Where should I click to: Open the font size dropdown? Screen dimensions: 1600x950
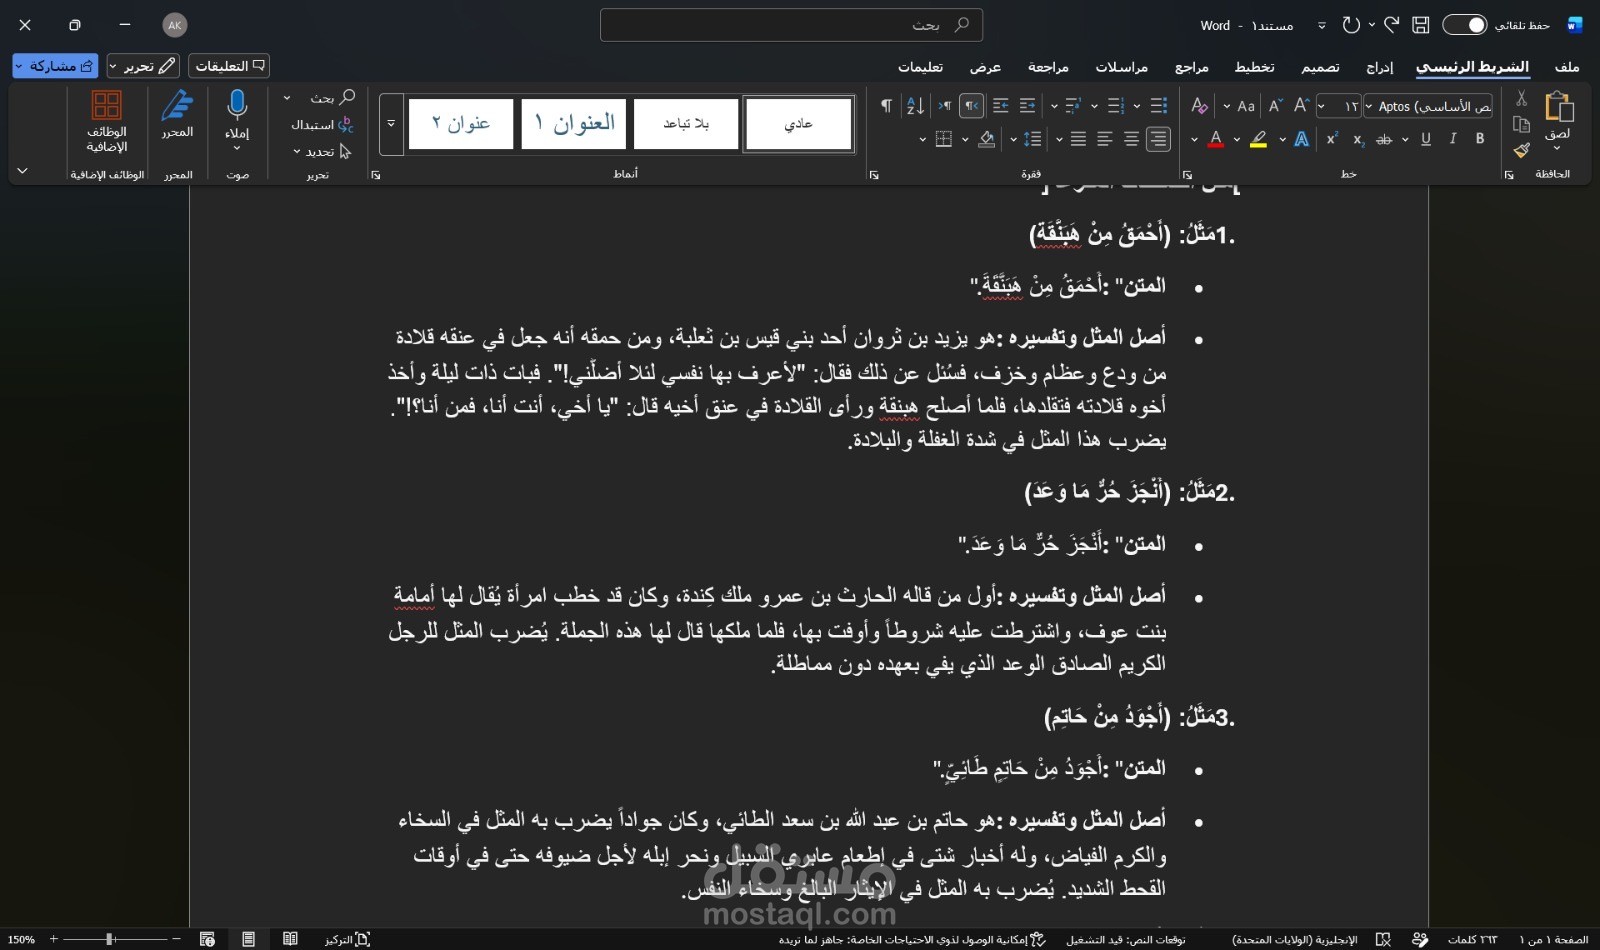click(x=1322, y=106)
